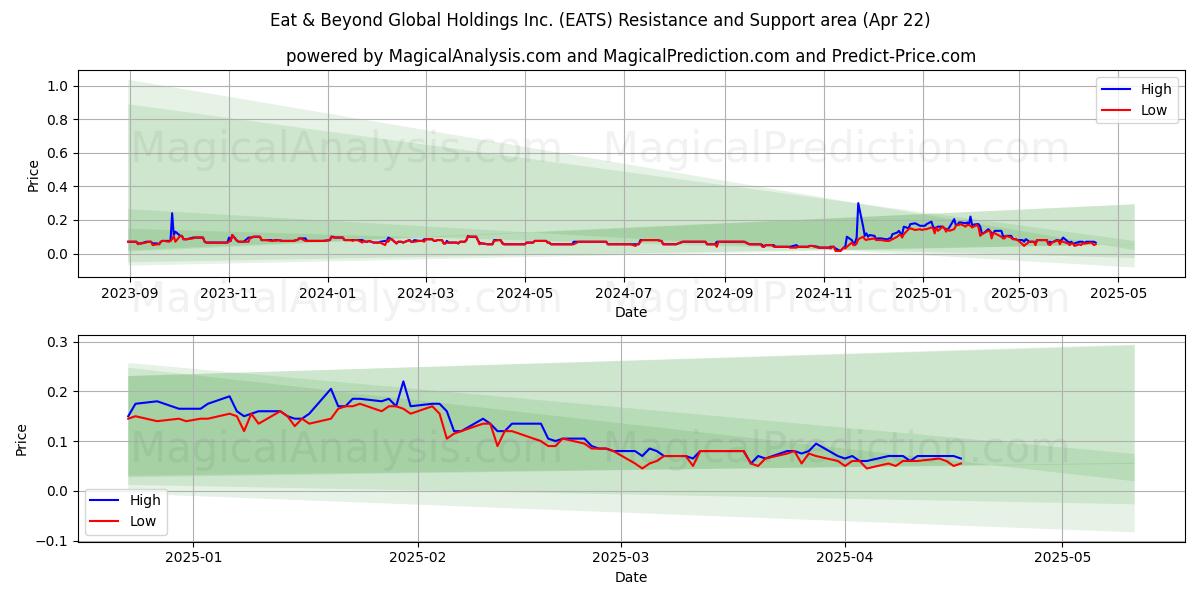Click the 'Price' y-axis label of the bottom chart

click(22, 440)
